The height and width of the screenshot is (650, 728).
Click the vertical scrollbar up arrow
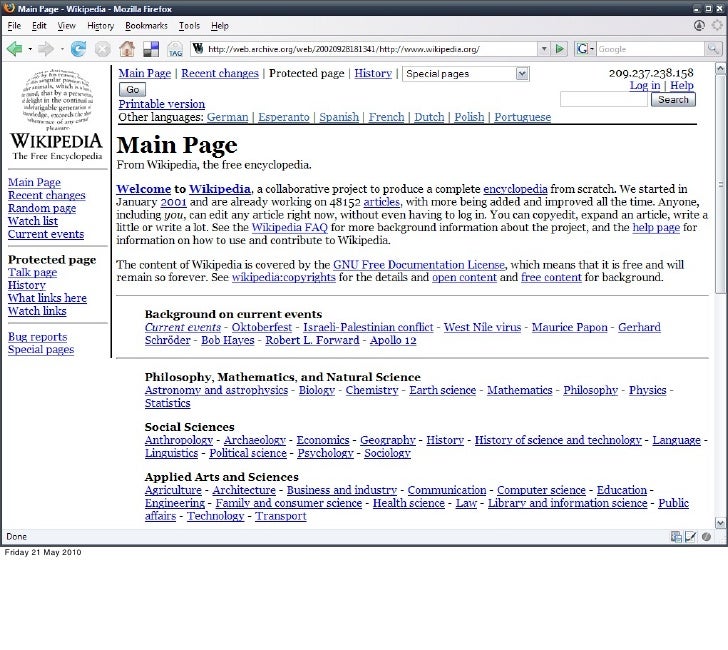pyautogui.click(x=720, y=69)
